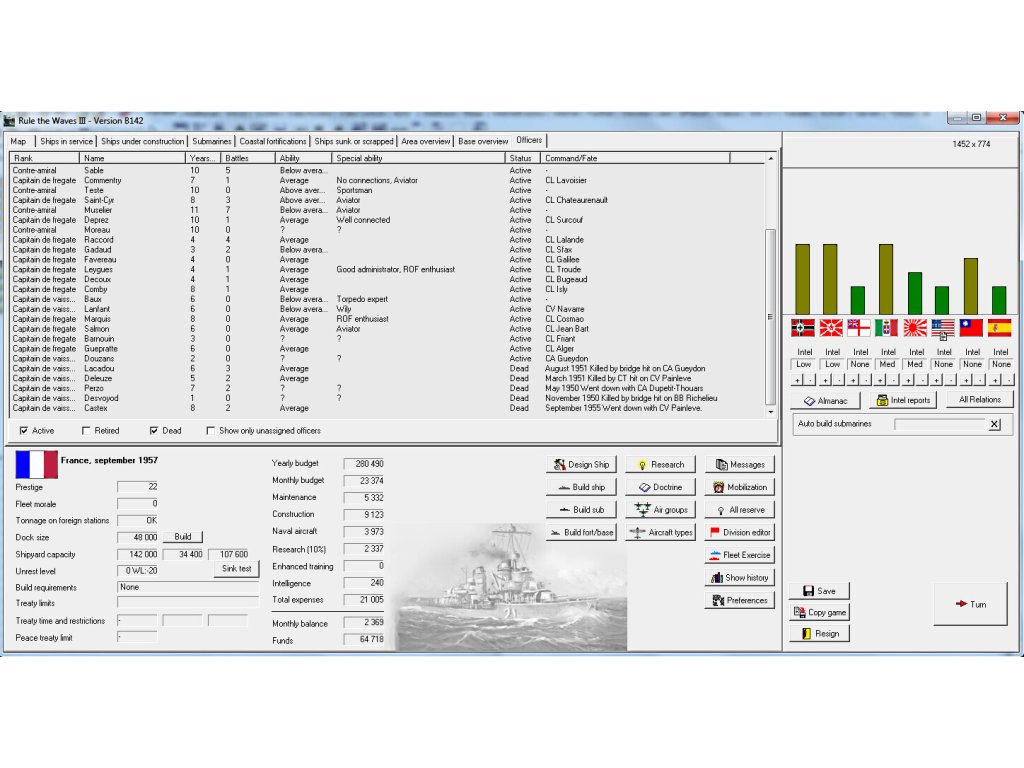Start a Fleet Exercise
The height and width of the screenshot is (768, 1024).
point(739,555)
